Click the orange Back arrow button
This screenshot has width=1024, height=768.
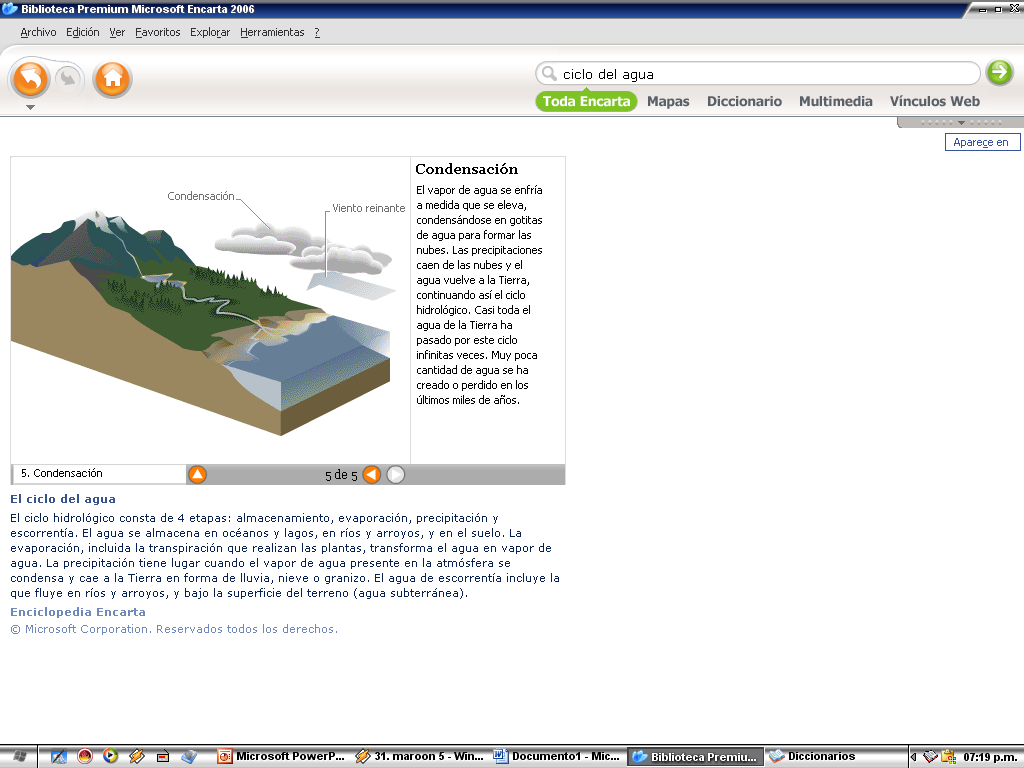(30, 78)
